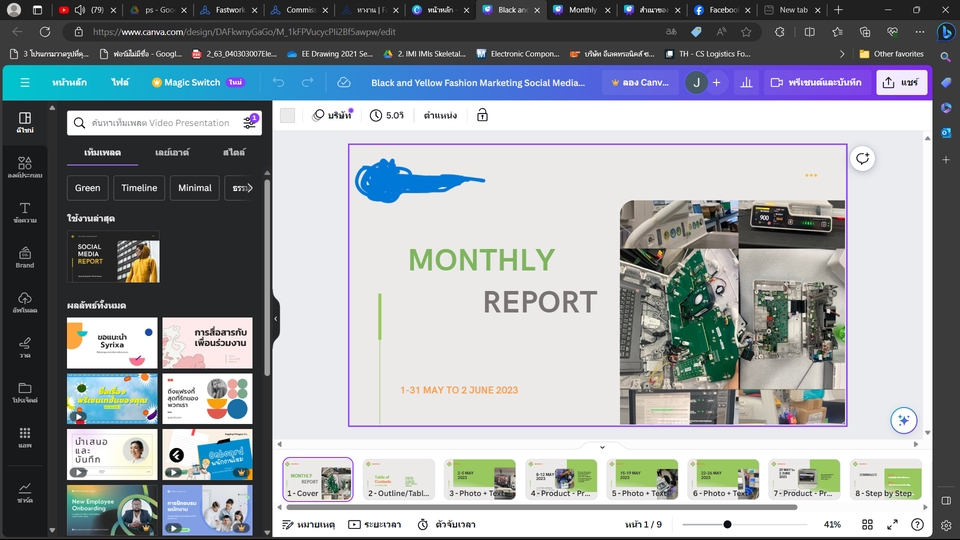
Task: Select the 2 - Outline/Table page thumbnail
Action: [x=399, y=479]
